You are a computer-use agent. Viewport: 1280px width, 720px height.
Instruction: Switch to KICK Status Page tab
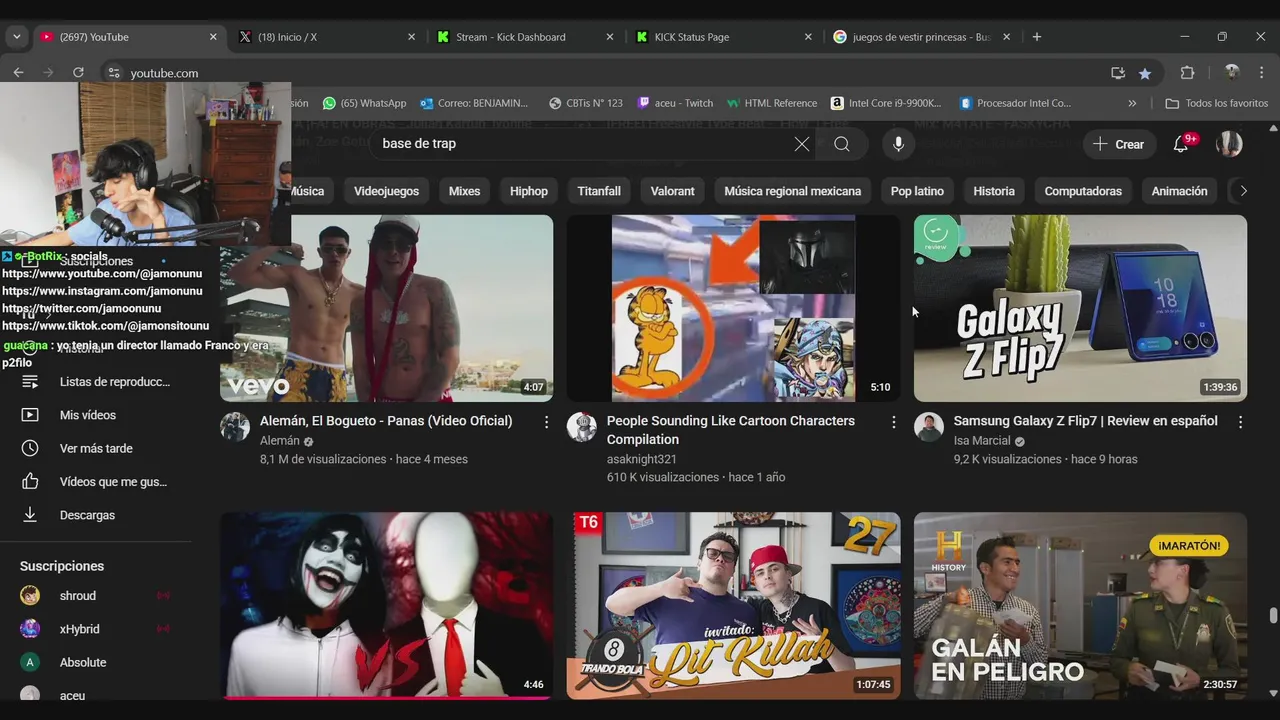tap(724, 37)
